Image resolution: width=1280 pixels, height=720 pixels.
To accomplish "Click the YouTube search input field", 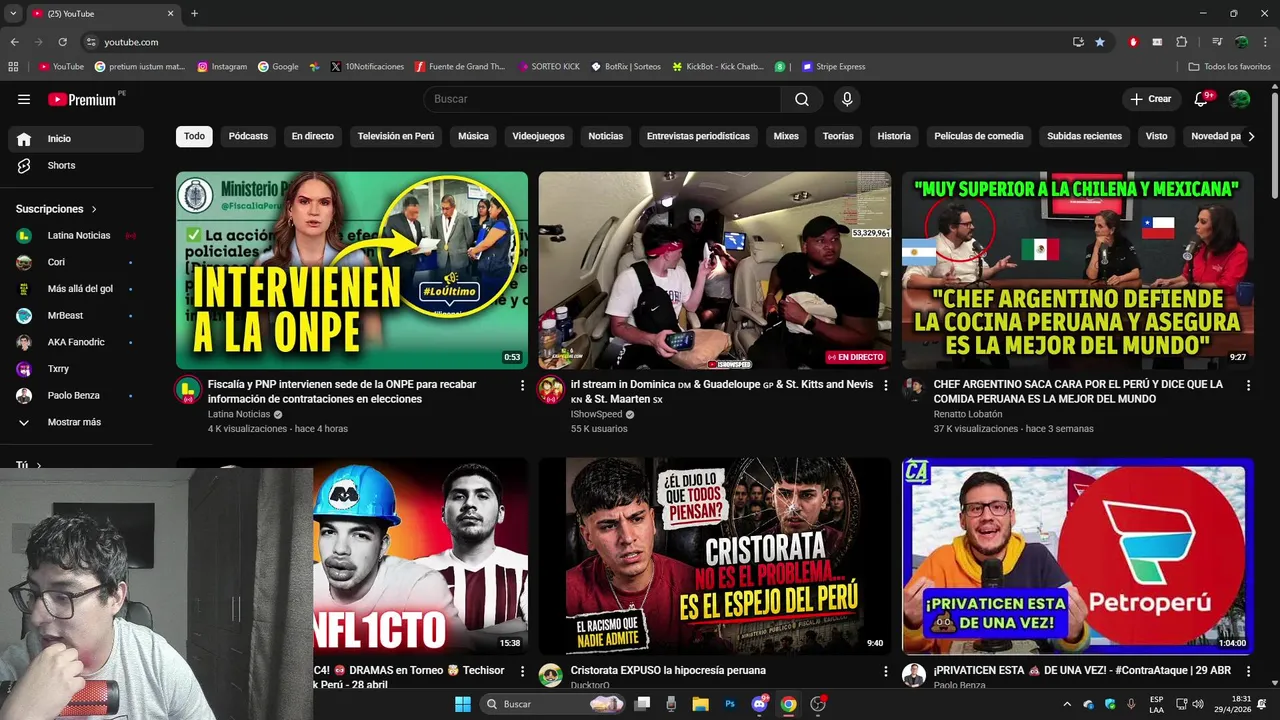I will 603,99.
